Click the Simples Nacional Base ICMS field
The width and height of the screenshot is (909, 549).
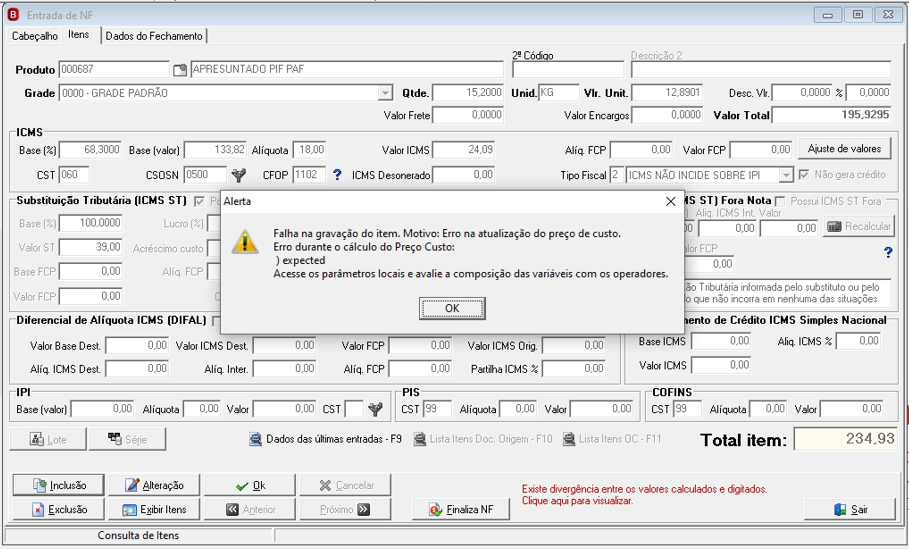coord(721,341)
